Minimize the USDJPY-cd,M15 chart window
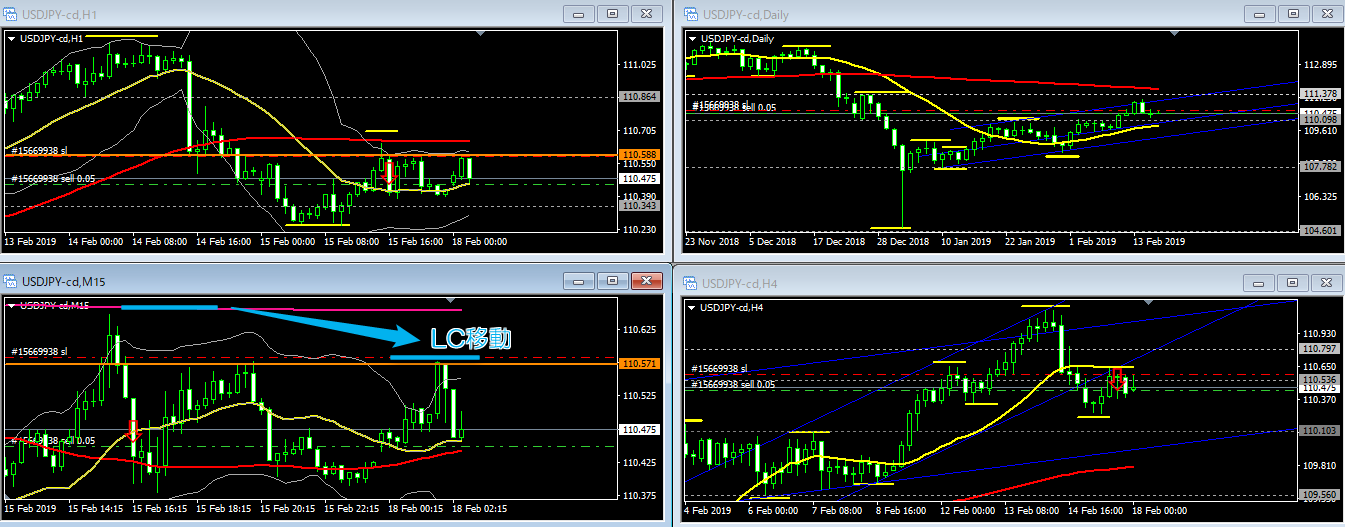This screenshot has width=1345, height=527. tap(577, 282)
